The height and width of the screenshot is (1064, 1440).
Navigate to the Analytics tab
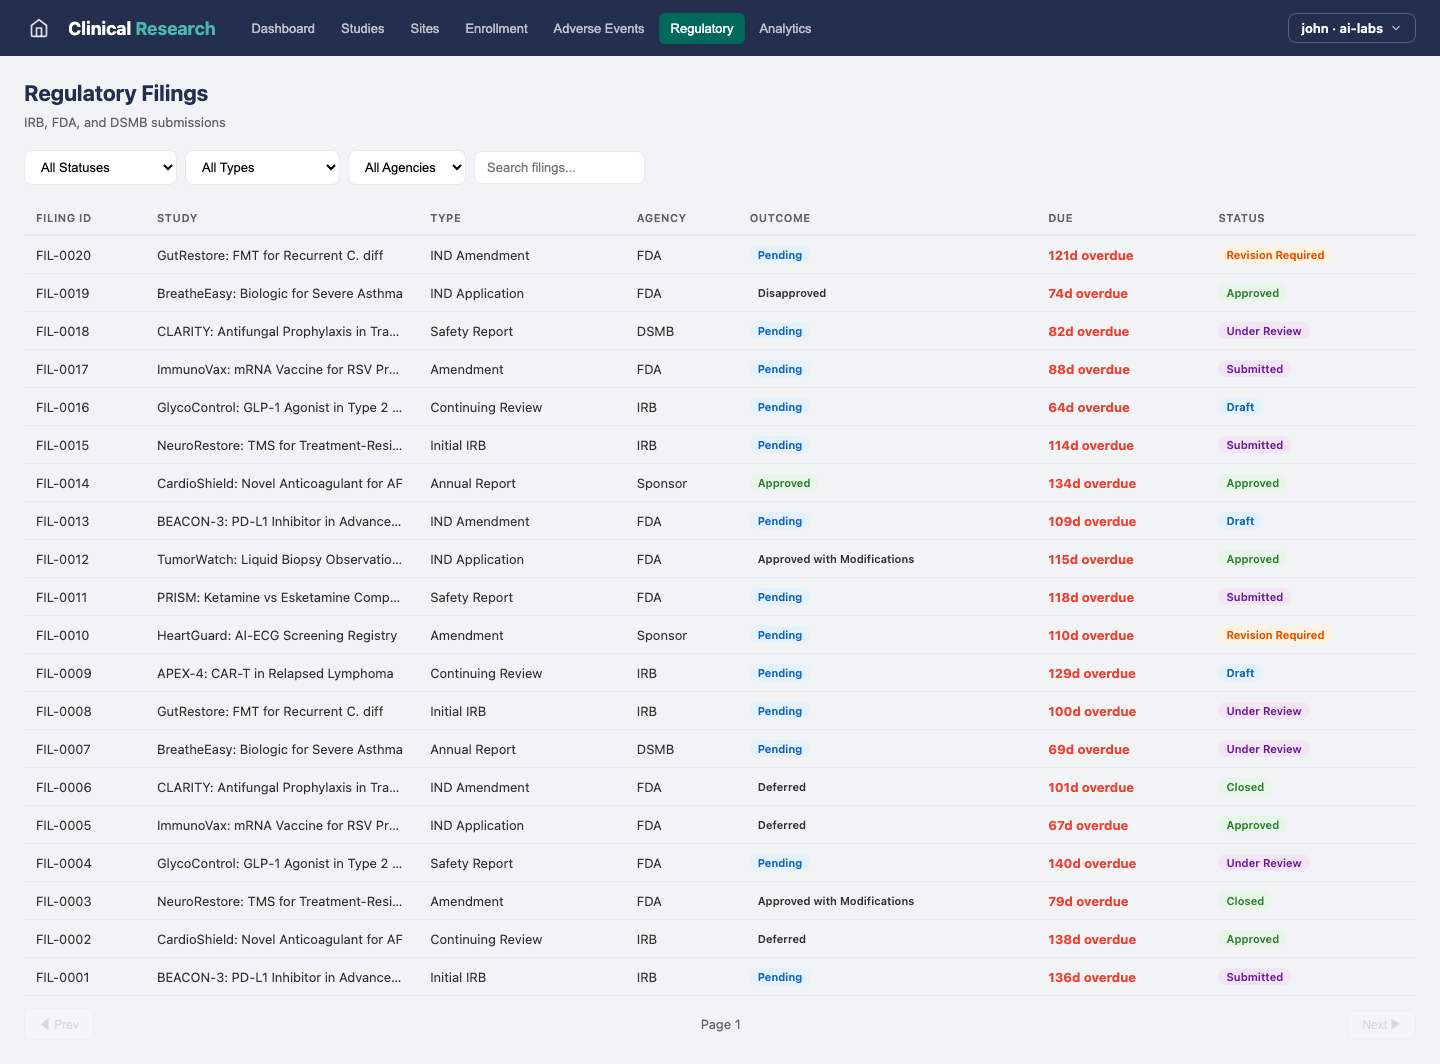[x=785, y=28]
